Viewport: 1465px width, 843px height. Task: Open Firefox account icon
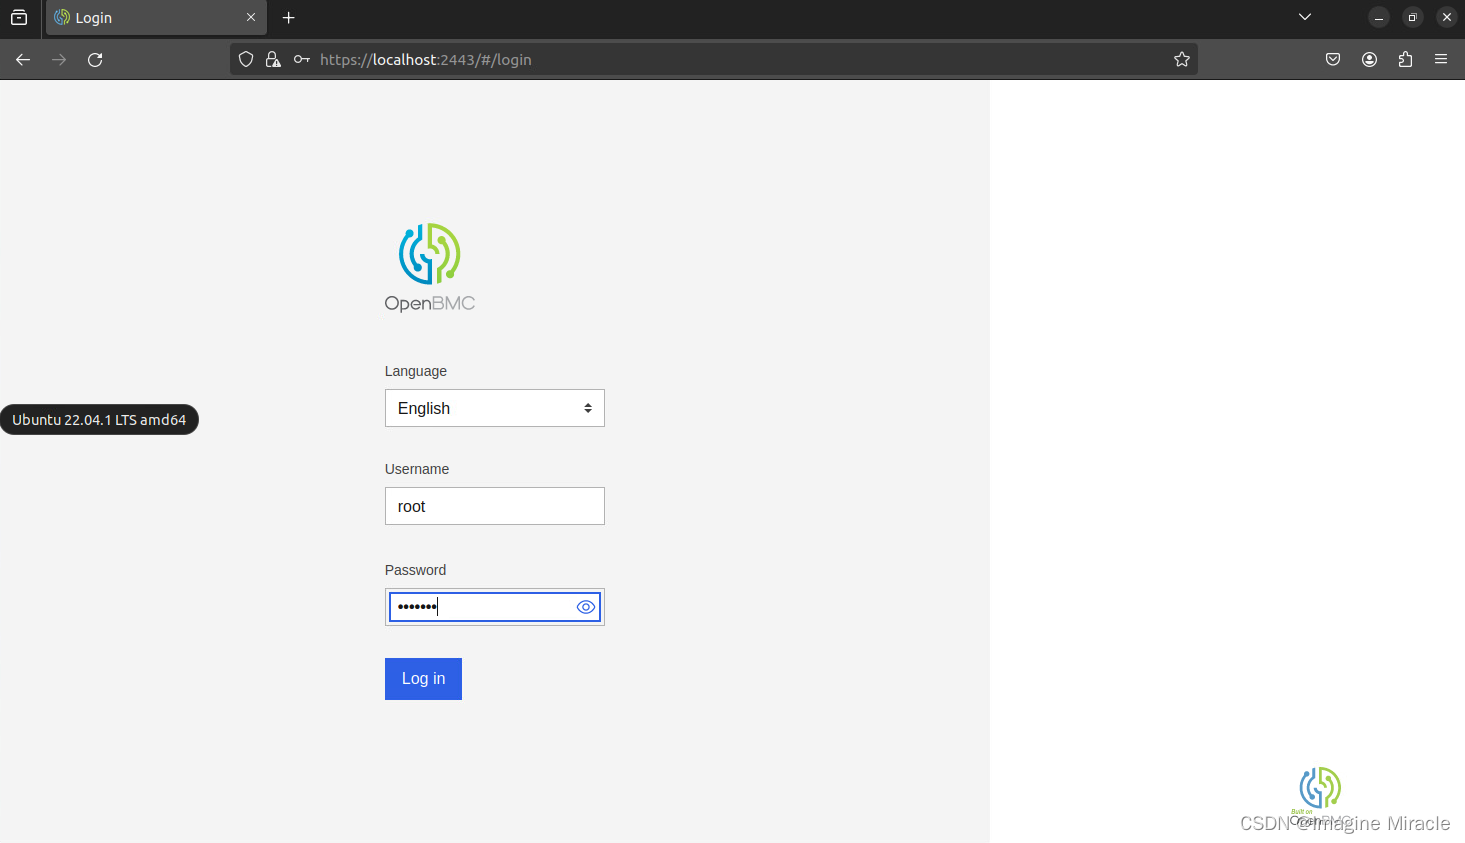point(1369,60)
